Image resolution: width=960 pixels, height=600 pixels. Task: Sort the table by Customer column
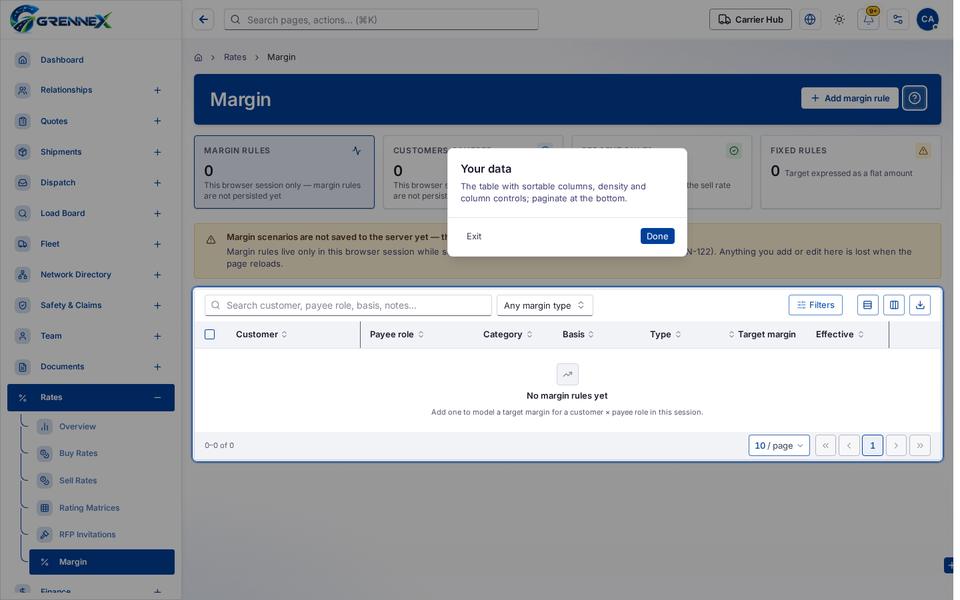pyautogui.click(x=261, y=334)
